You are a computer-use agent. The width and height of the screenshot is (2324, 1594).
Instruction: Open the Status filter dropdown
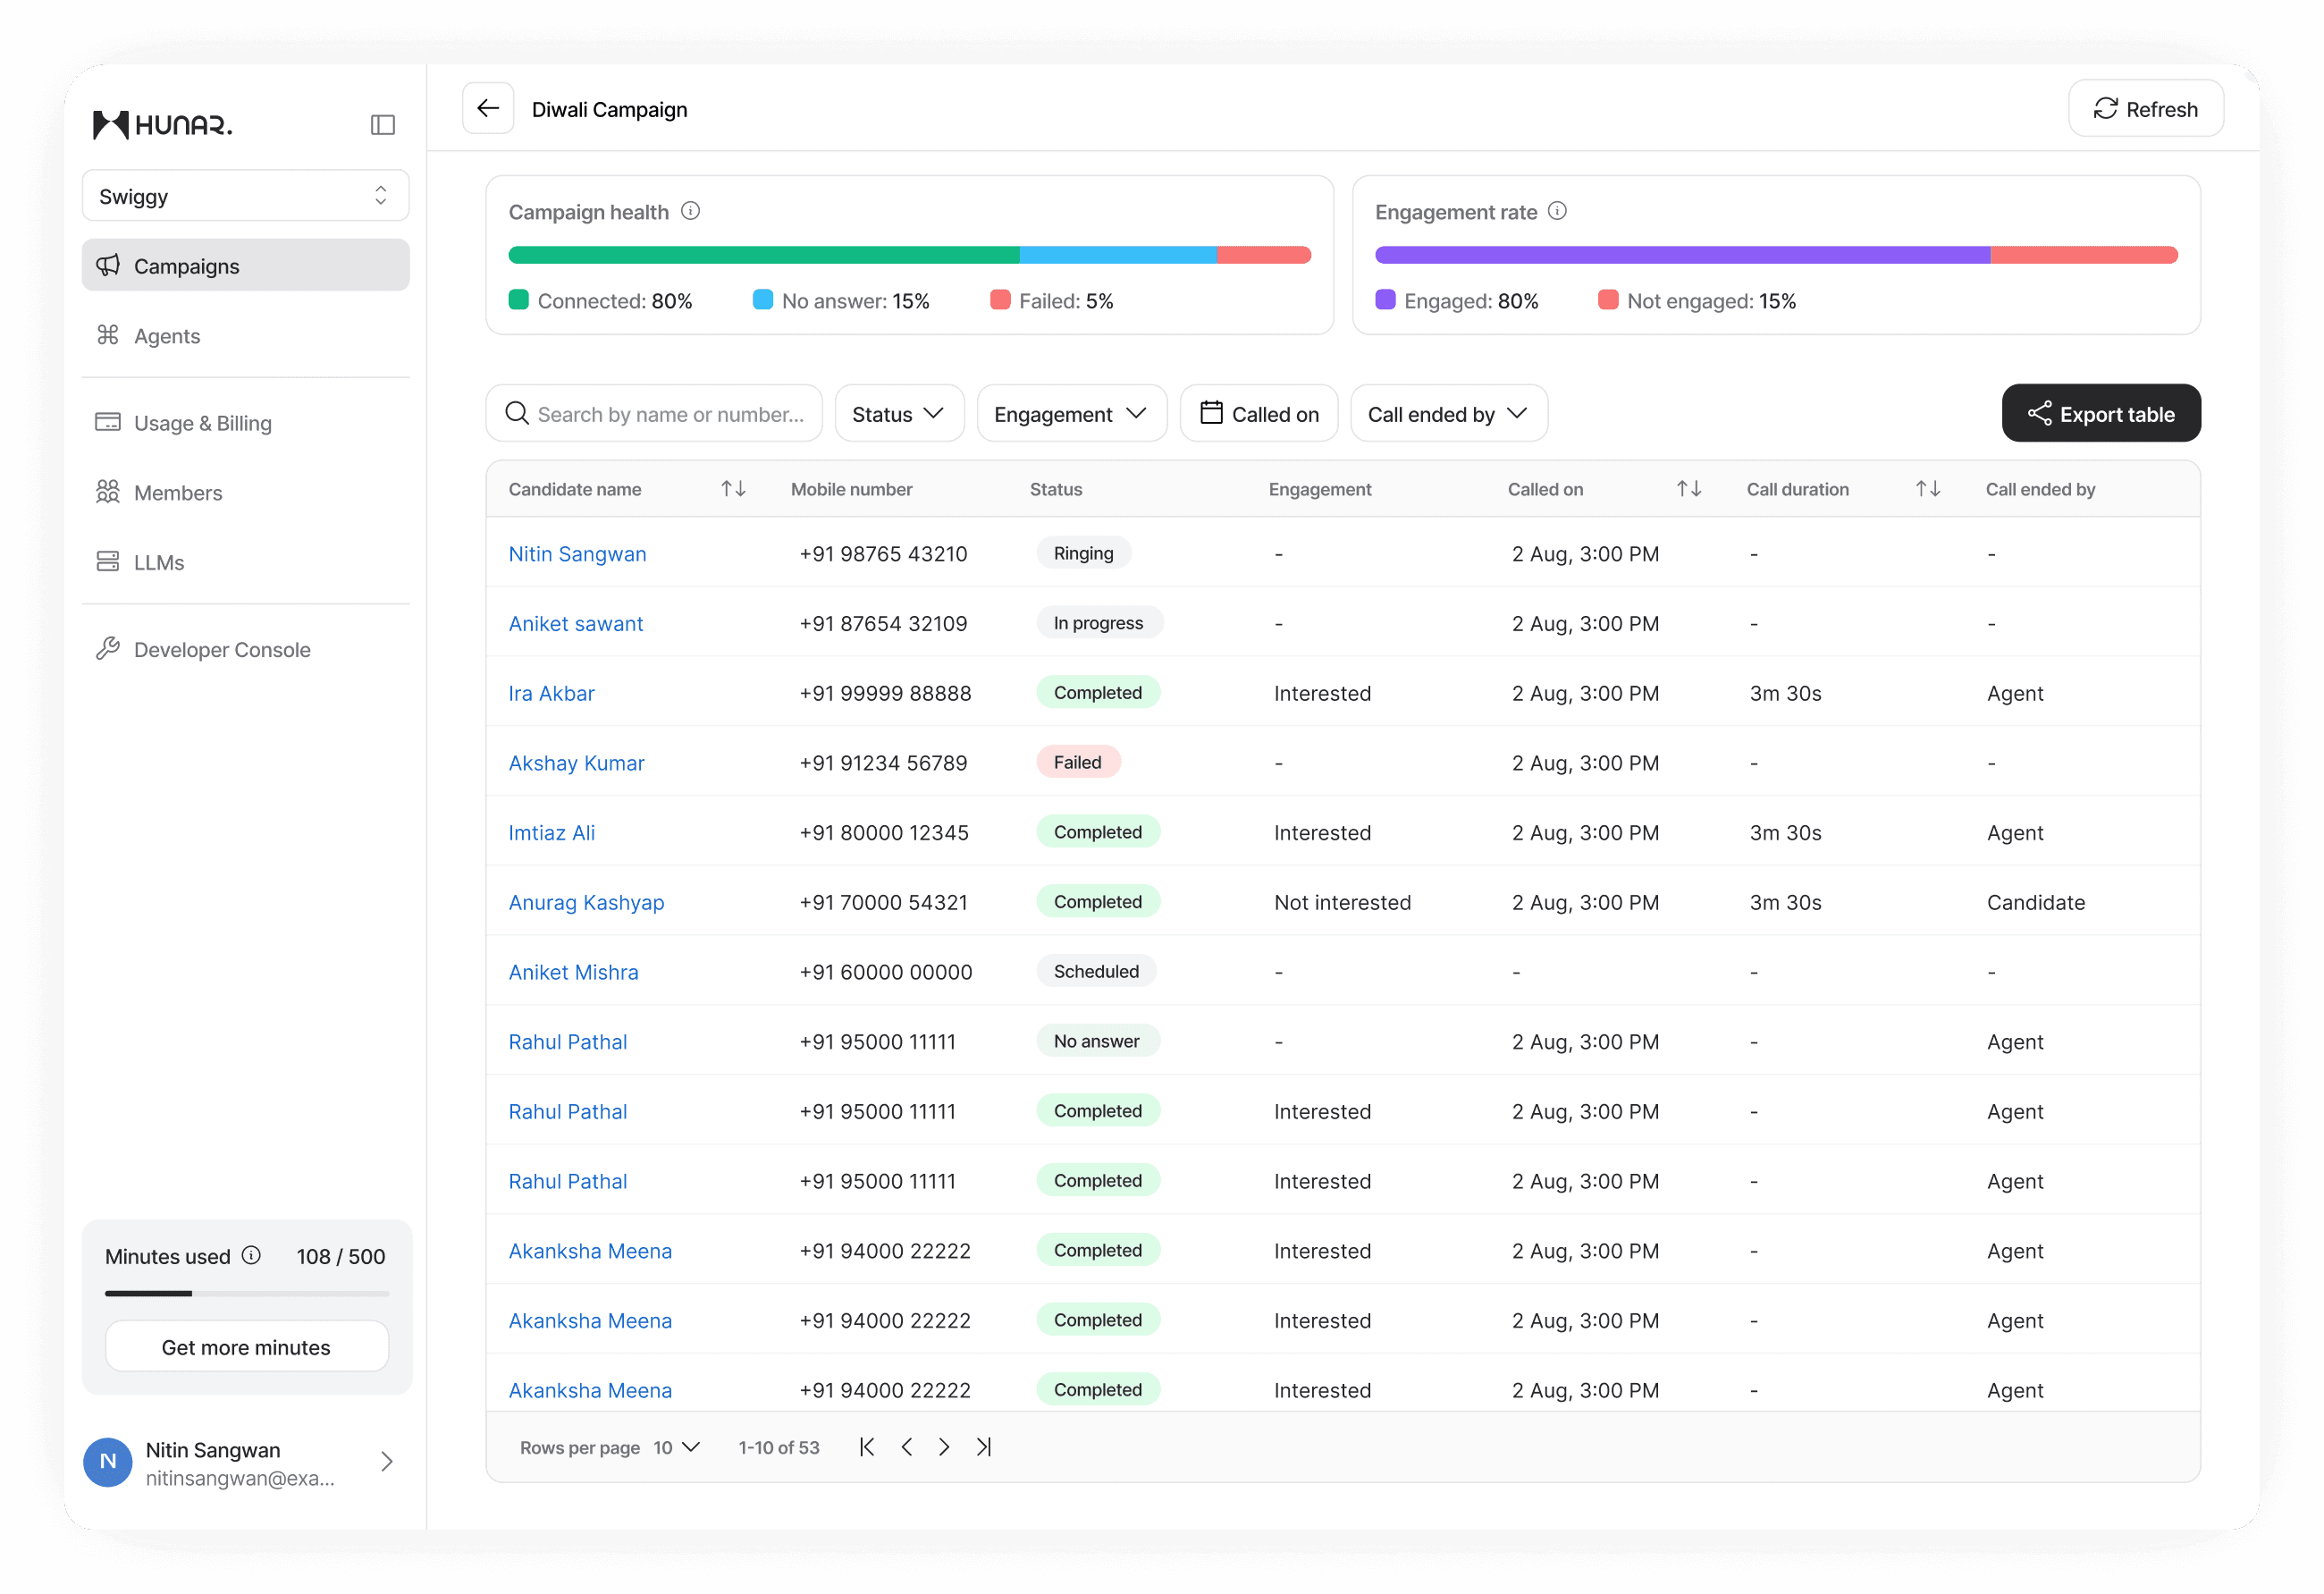coord(898,414)
